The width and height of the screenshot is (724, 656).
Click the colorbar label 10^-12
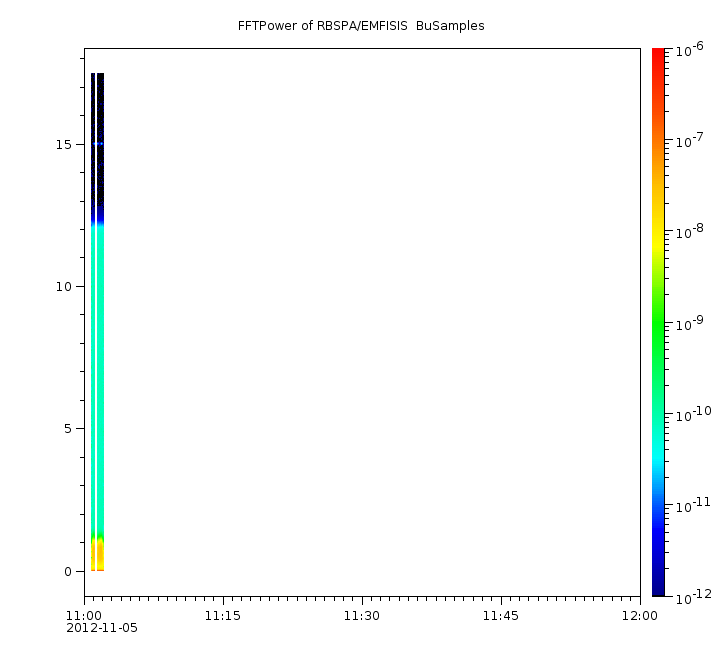point(694,596)
